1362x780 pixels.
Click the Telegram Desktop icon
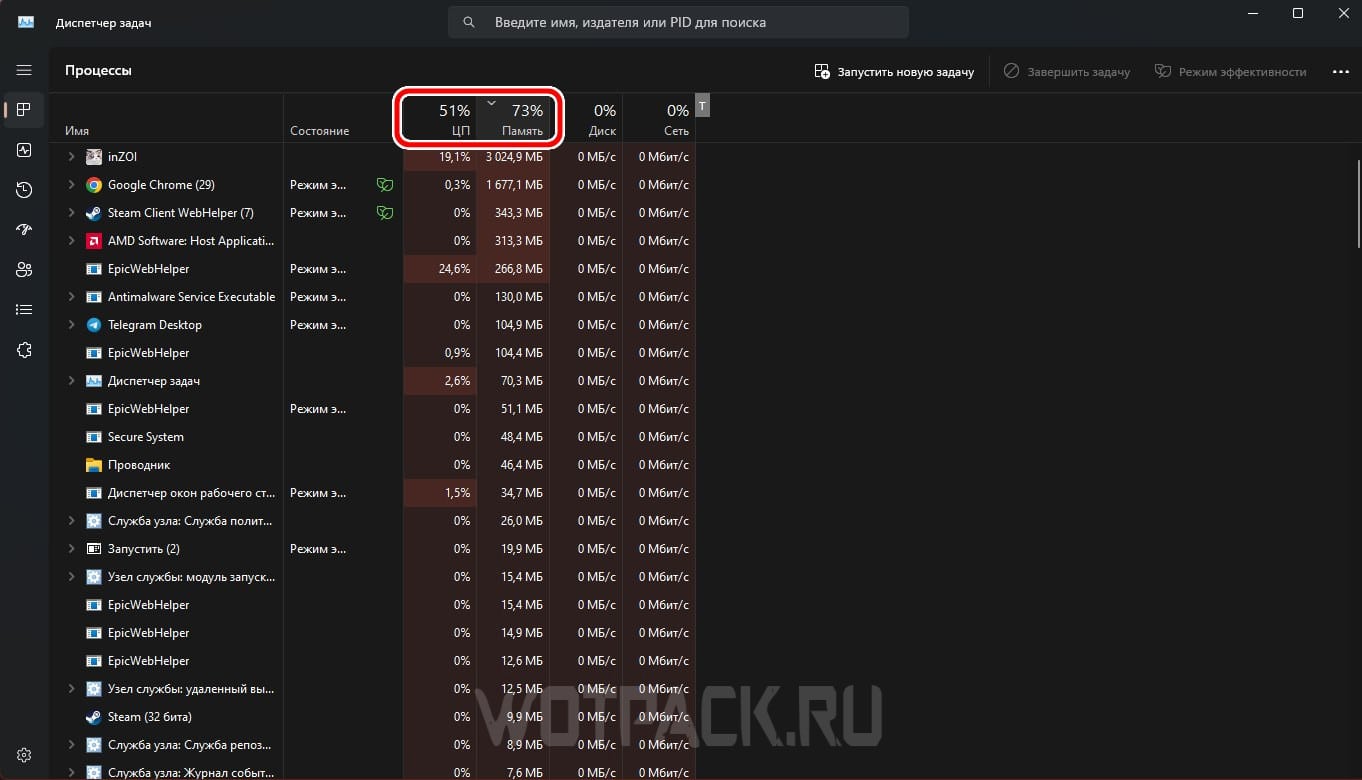point(94,325)
